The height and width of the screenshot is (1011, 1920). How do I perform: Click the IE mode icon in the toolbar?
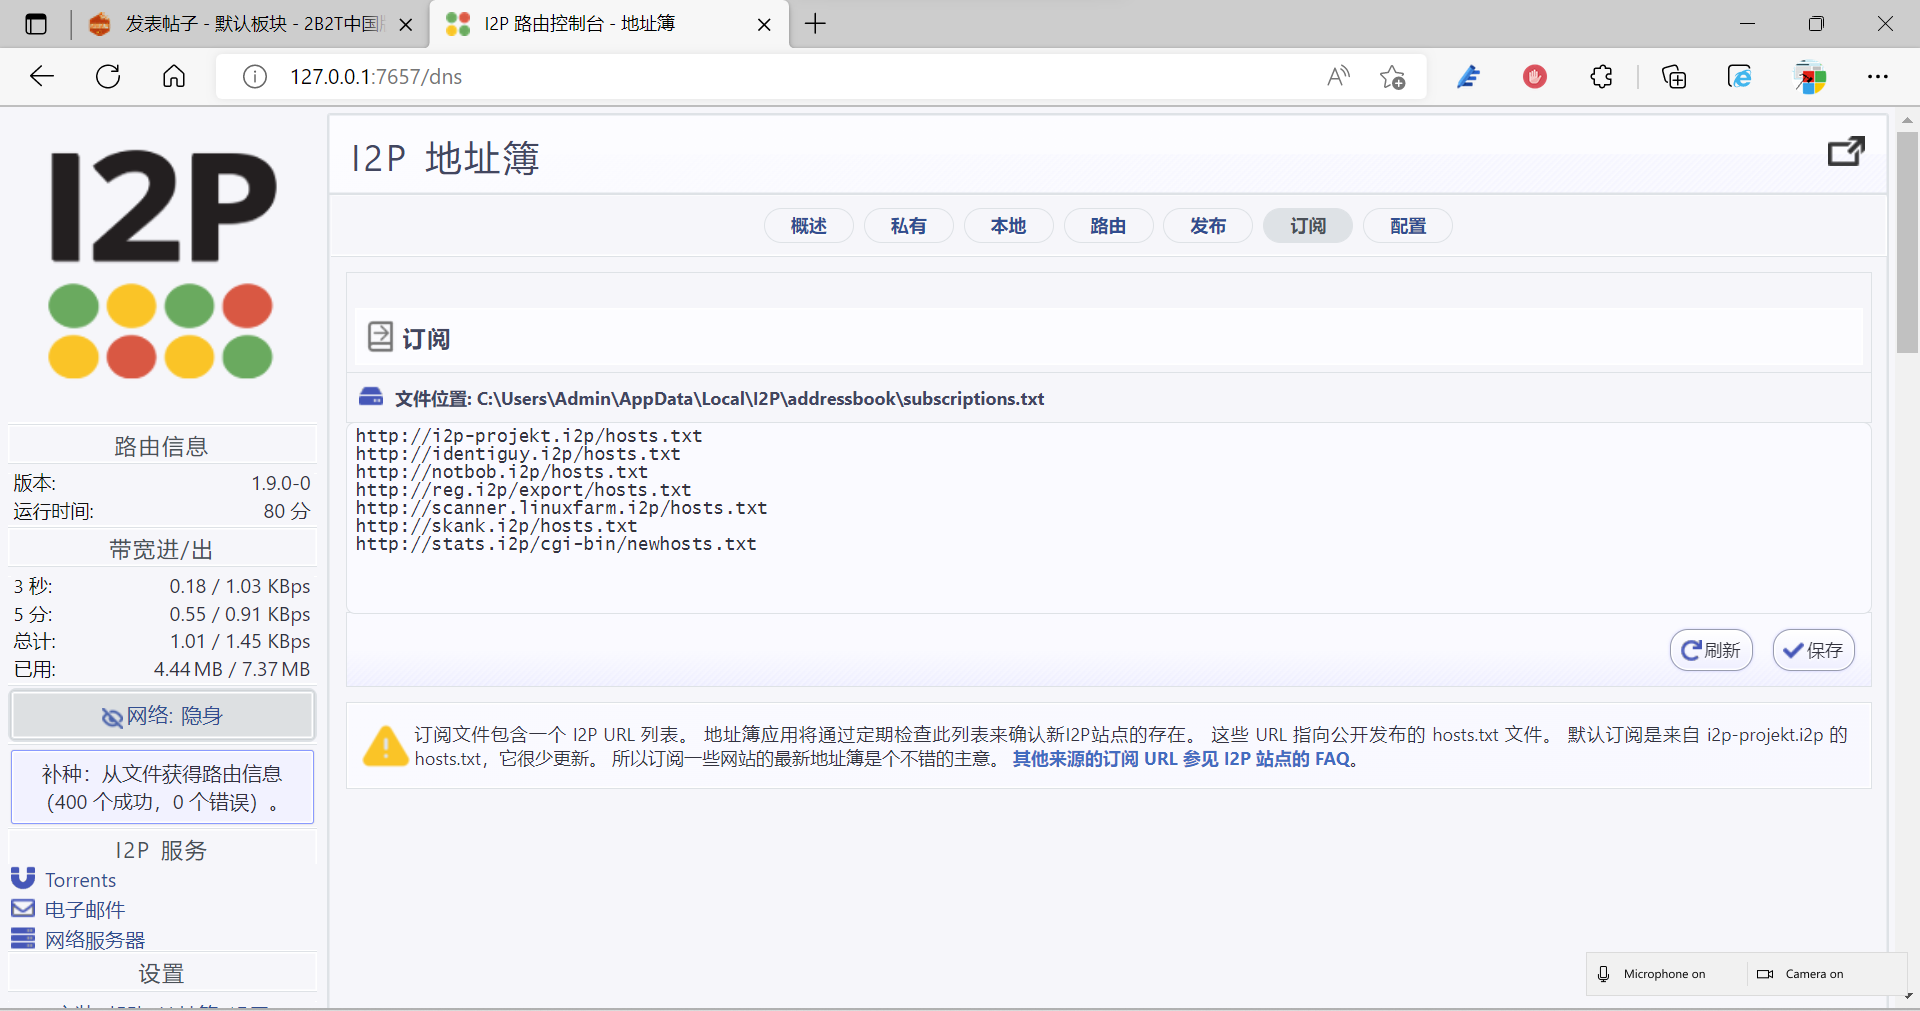coord(1740,77)
